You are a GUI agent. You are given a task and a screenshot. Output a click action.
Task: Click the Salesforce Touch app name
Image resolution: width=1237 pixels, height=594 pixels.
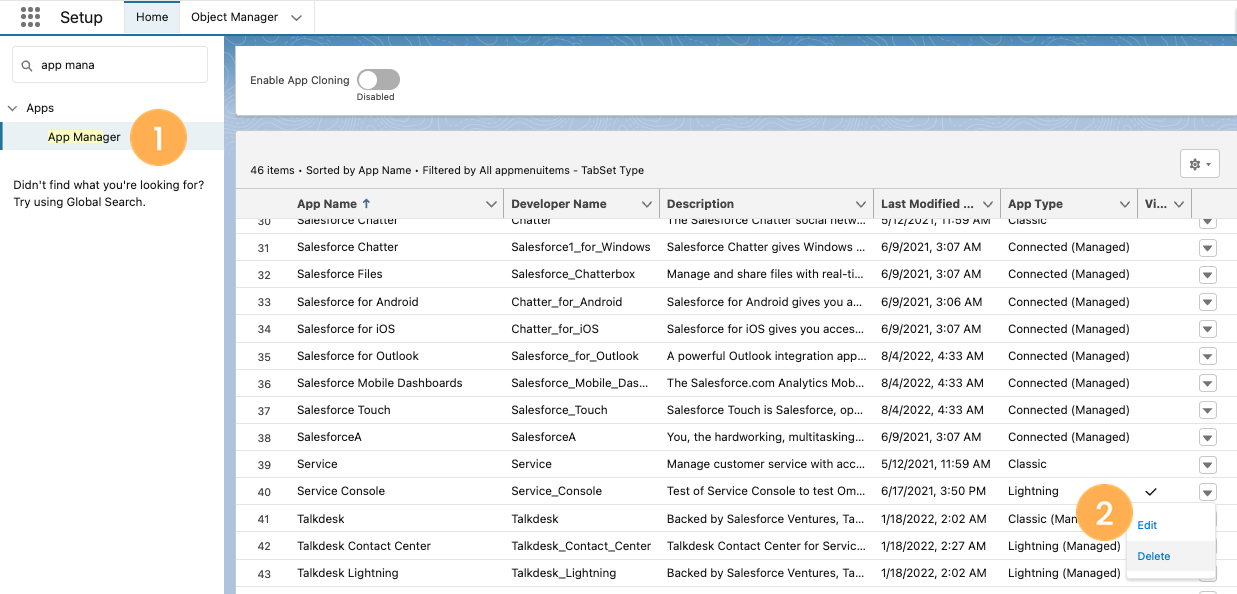[344, 410]
